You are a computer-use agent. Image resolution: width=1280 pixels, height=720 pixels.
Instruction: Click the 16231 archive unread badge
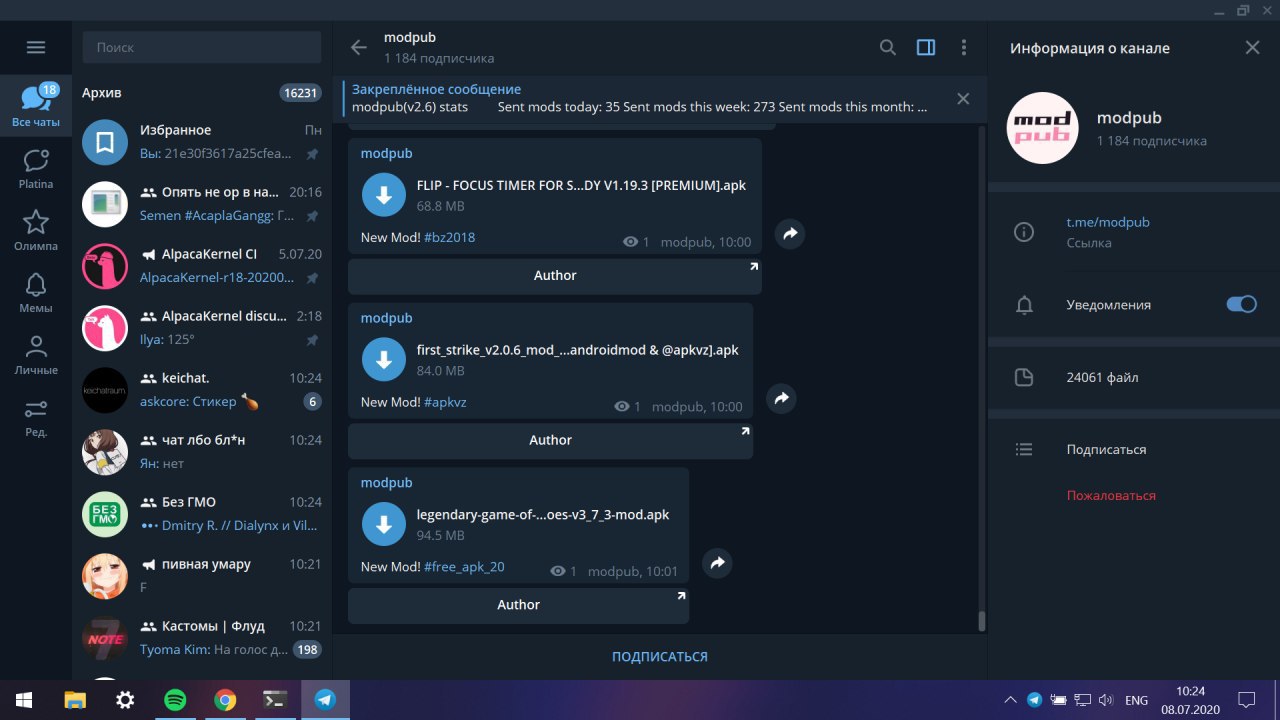pyautogui.click(x=301, y=93)
